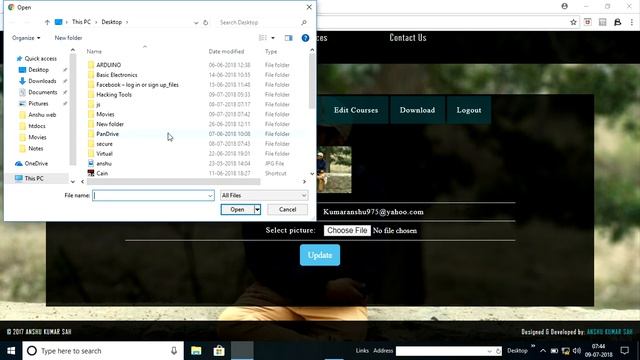Click the taskbar search box
Screen dimensions: 640x360
pos(103,351)
